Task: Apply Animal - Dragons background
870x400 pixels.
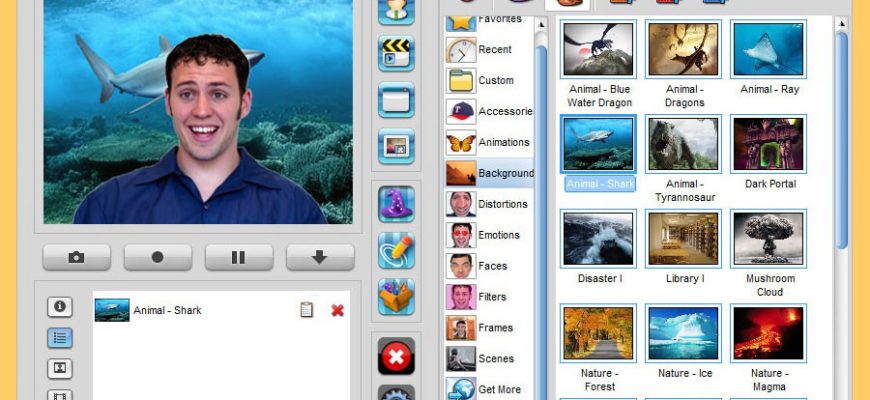Action: click(x=684, y=49)
